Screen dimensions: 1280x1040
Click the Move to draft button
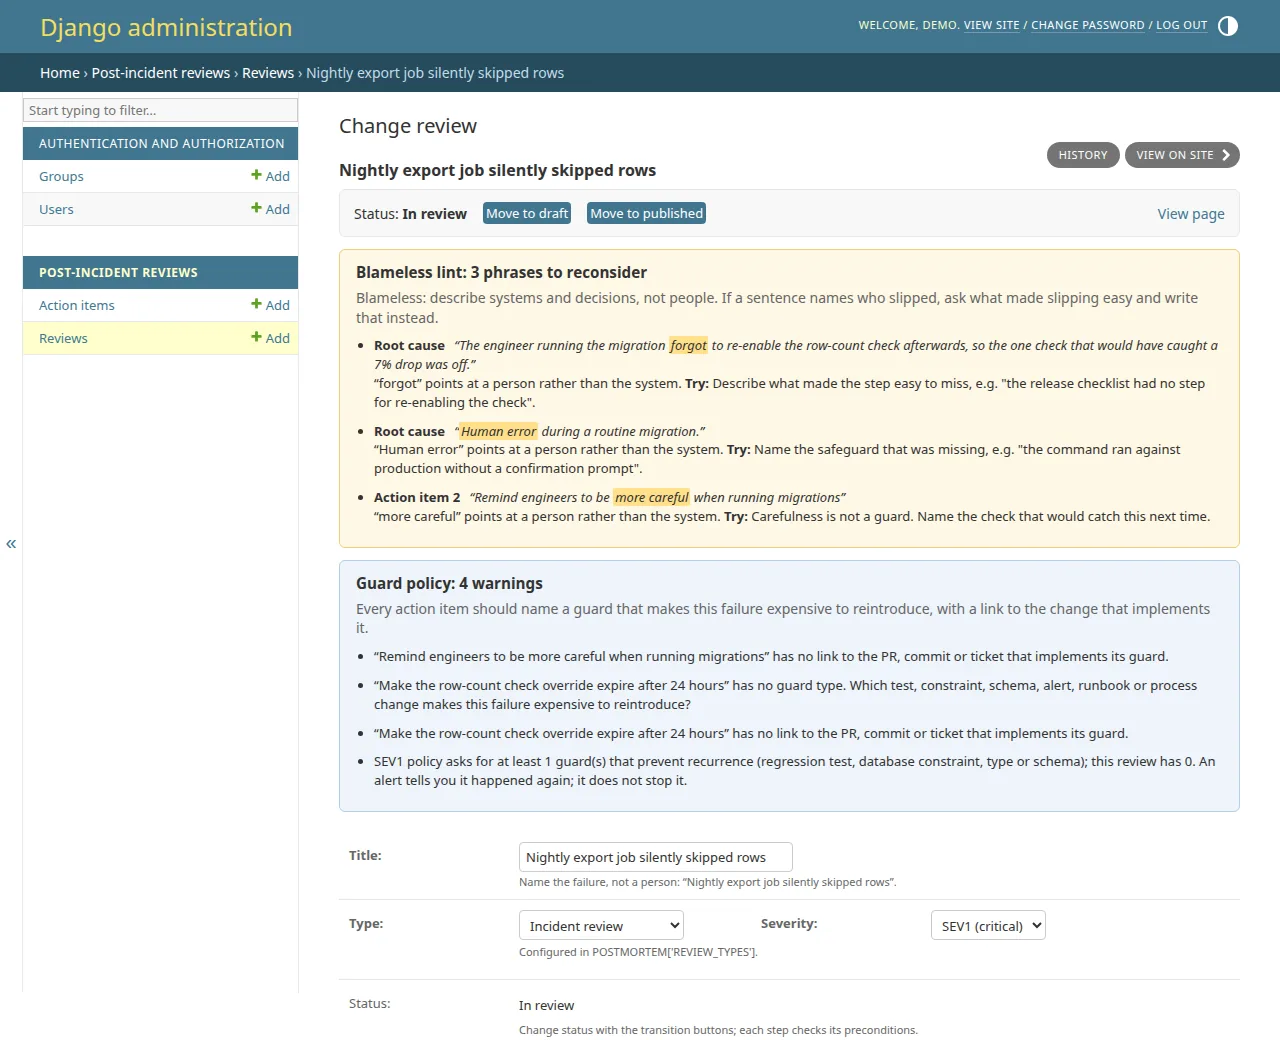pyautogui.click(x=527, y=213)
